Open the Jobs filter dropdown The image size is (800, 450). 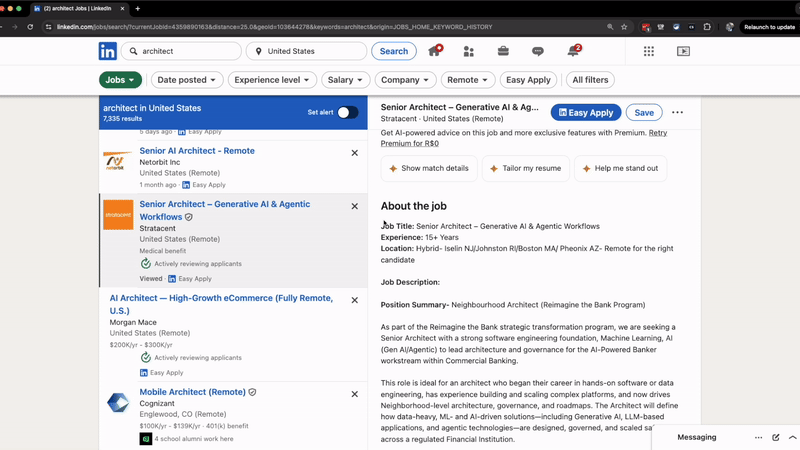120,80
